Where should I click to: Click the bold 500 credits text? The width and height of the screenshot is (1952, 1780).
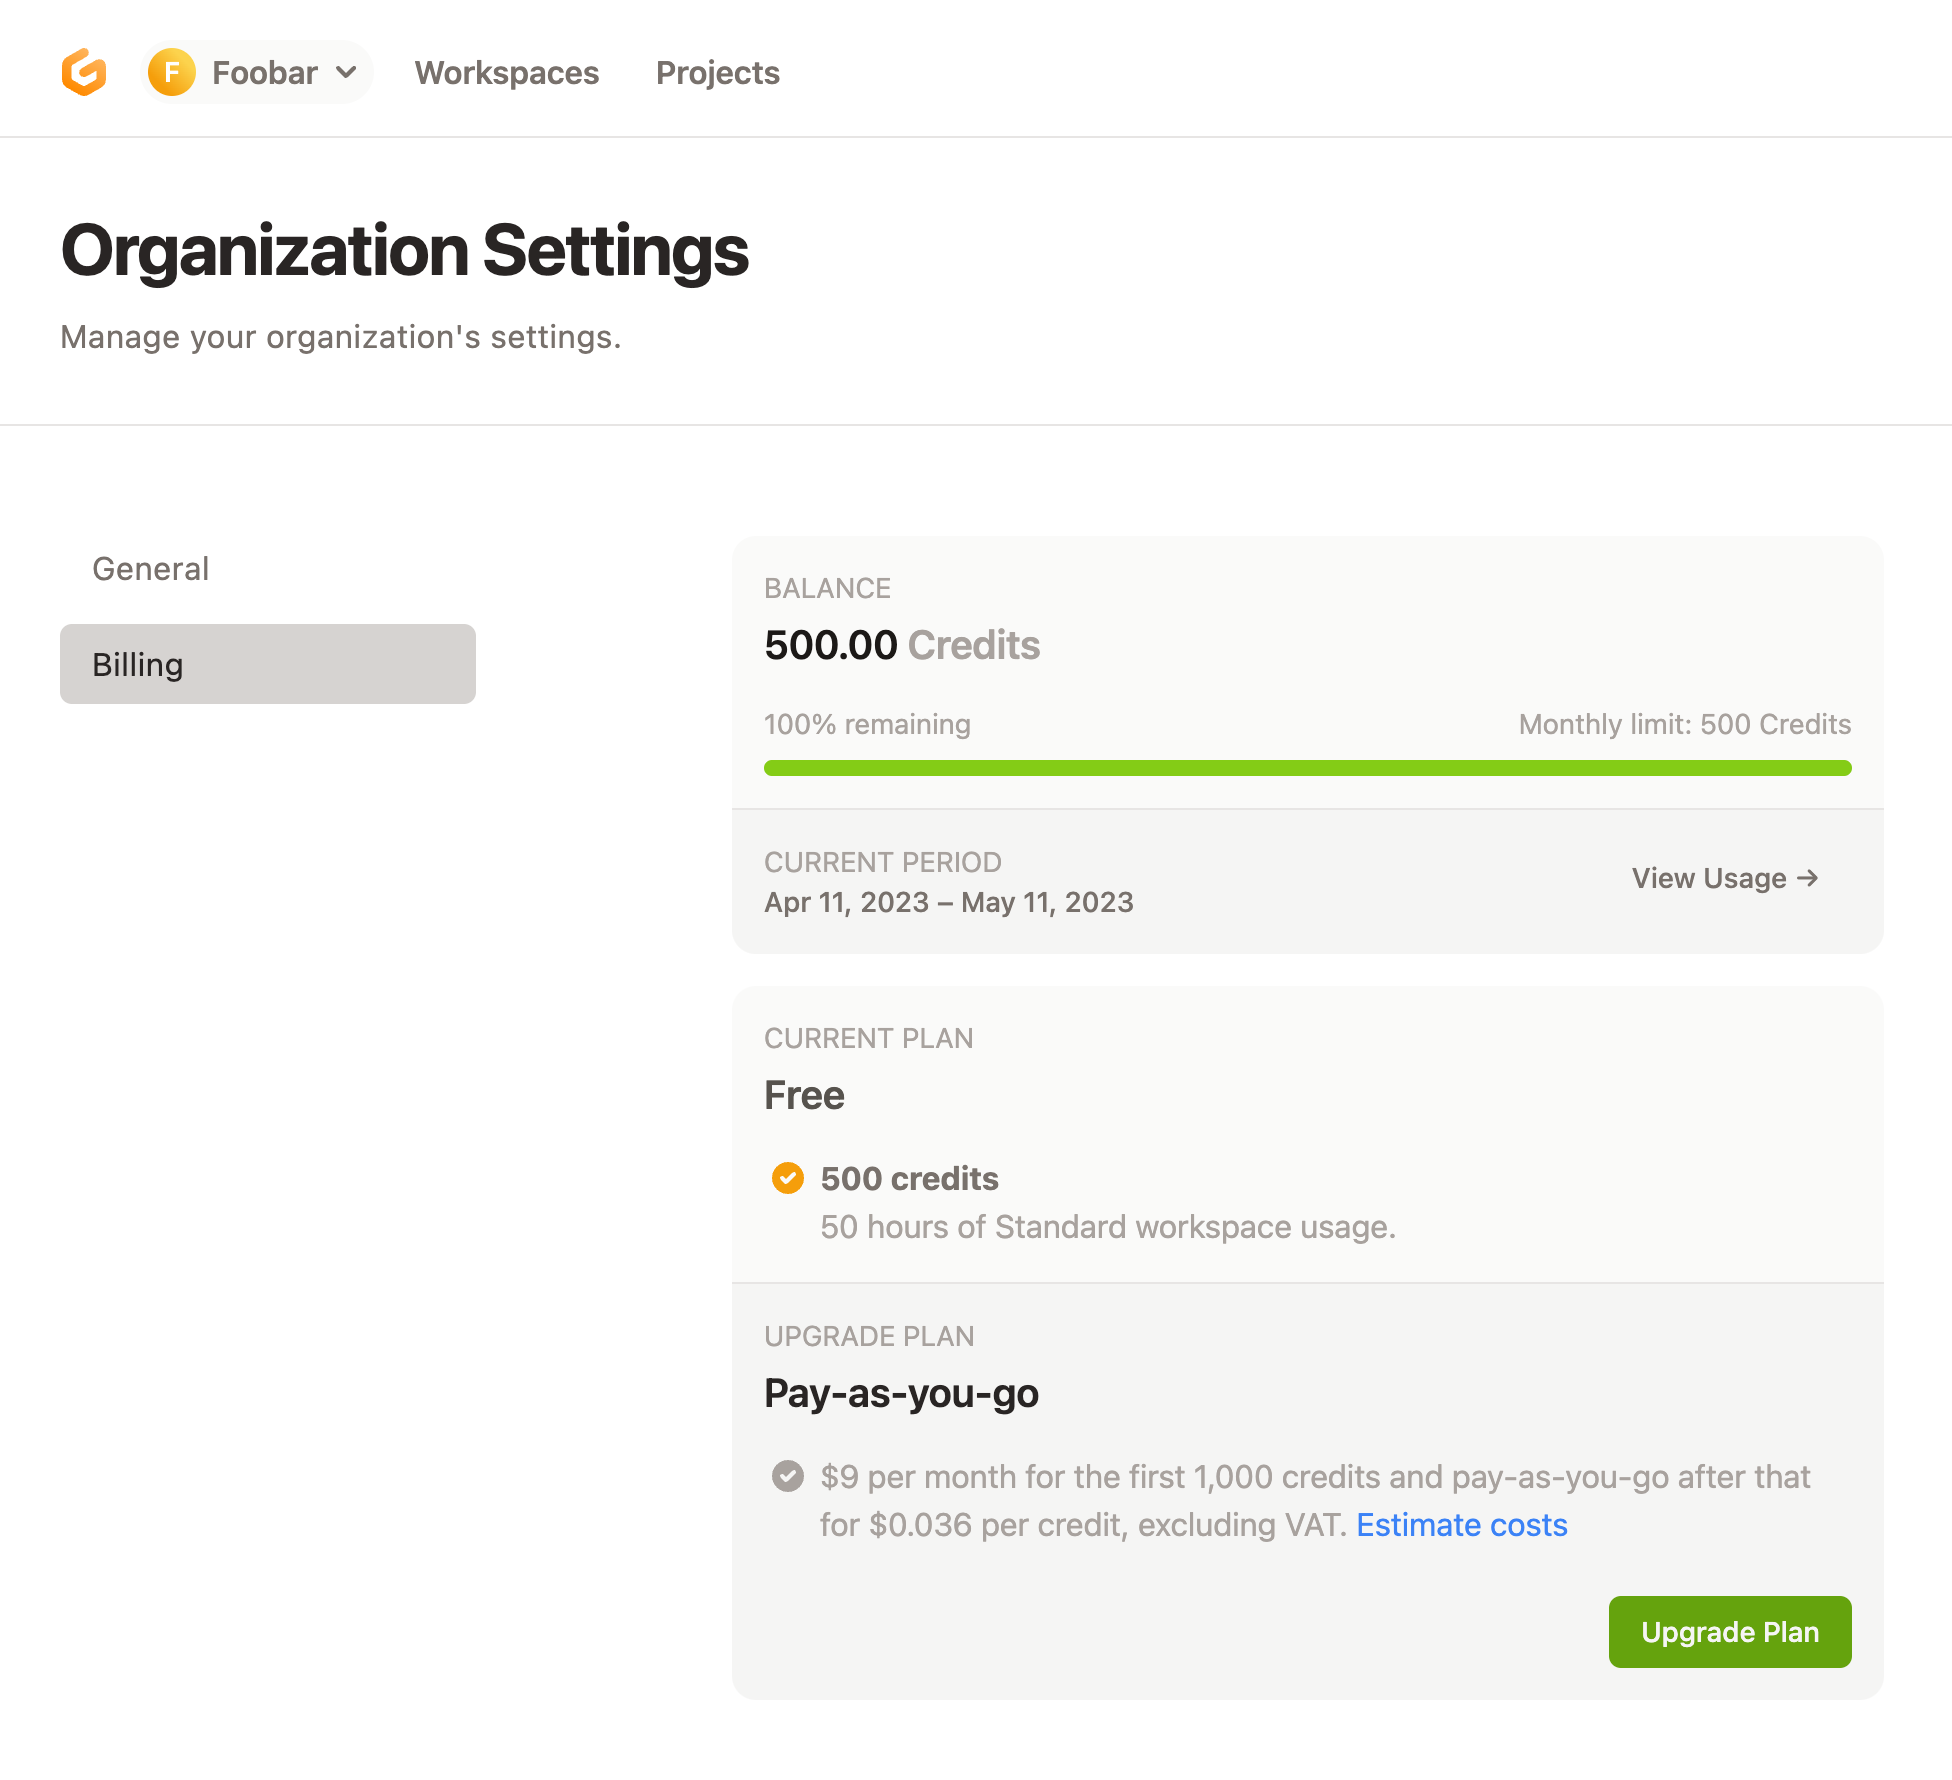(x=909, y=1178)
